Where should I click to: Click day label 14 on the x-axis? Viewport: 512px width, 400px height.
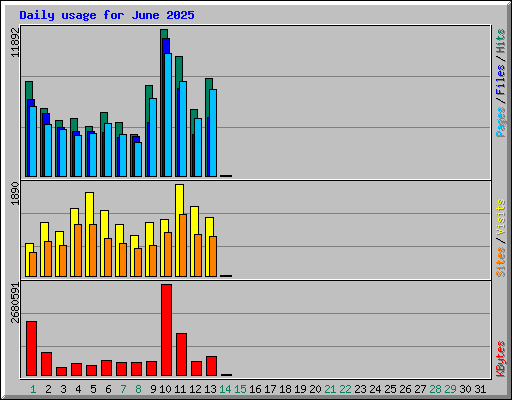coord(225,389)
